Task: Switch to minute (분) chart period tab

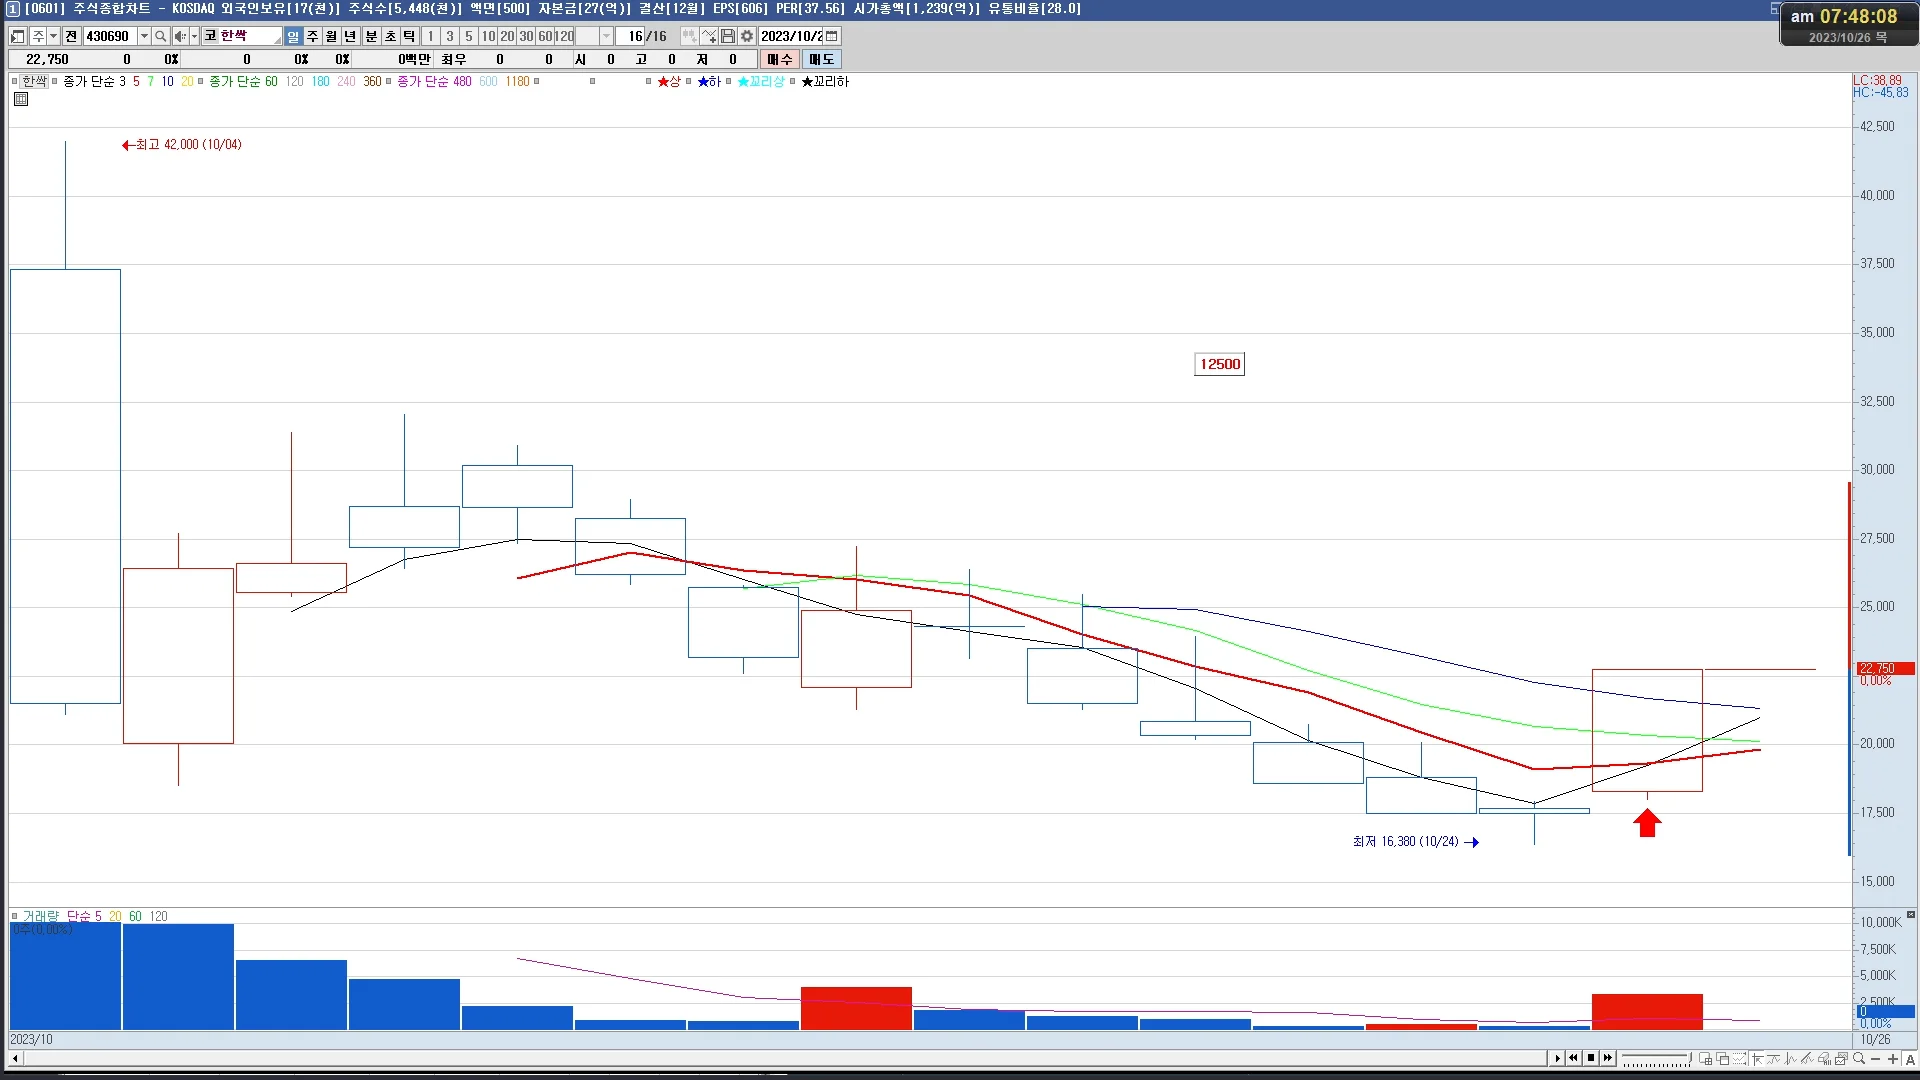Action: pos(371,36)
